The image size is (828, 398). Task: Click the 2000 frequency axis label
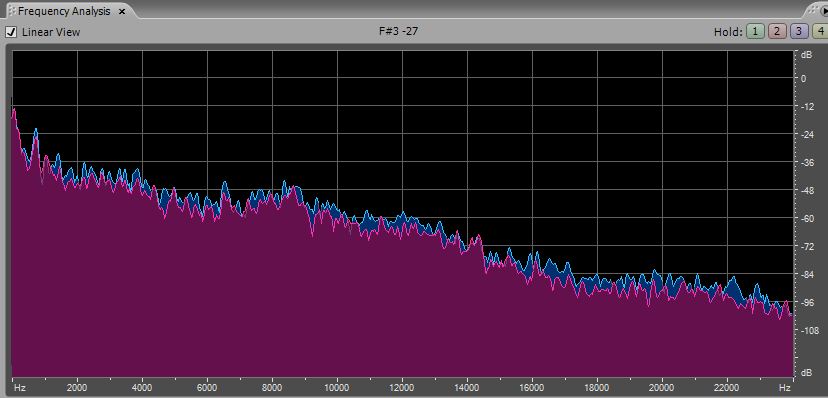click(78, 388)
